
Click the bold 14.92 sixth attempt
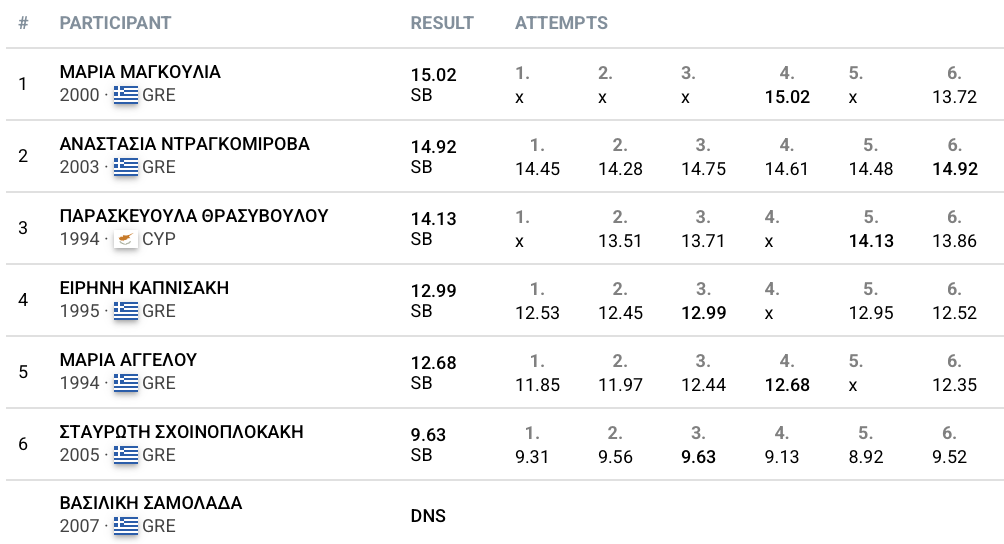955,169
